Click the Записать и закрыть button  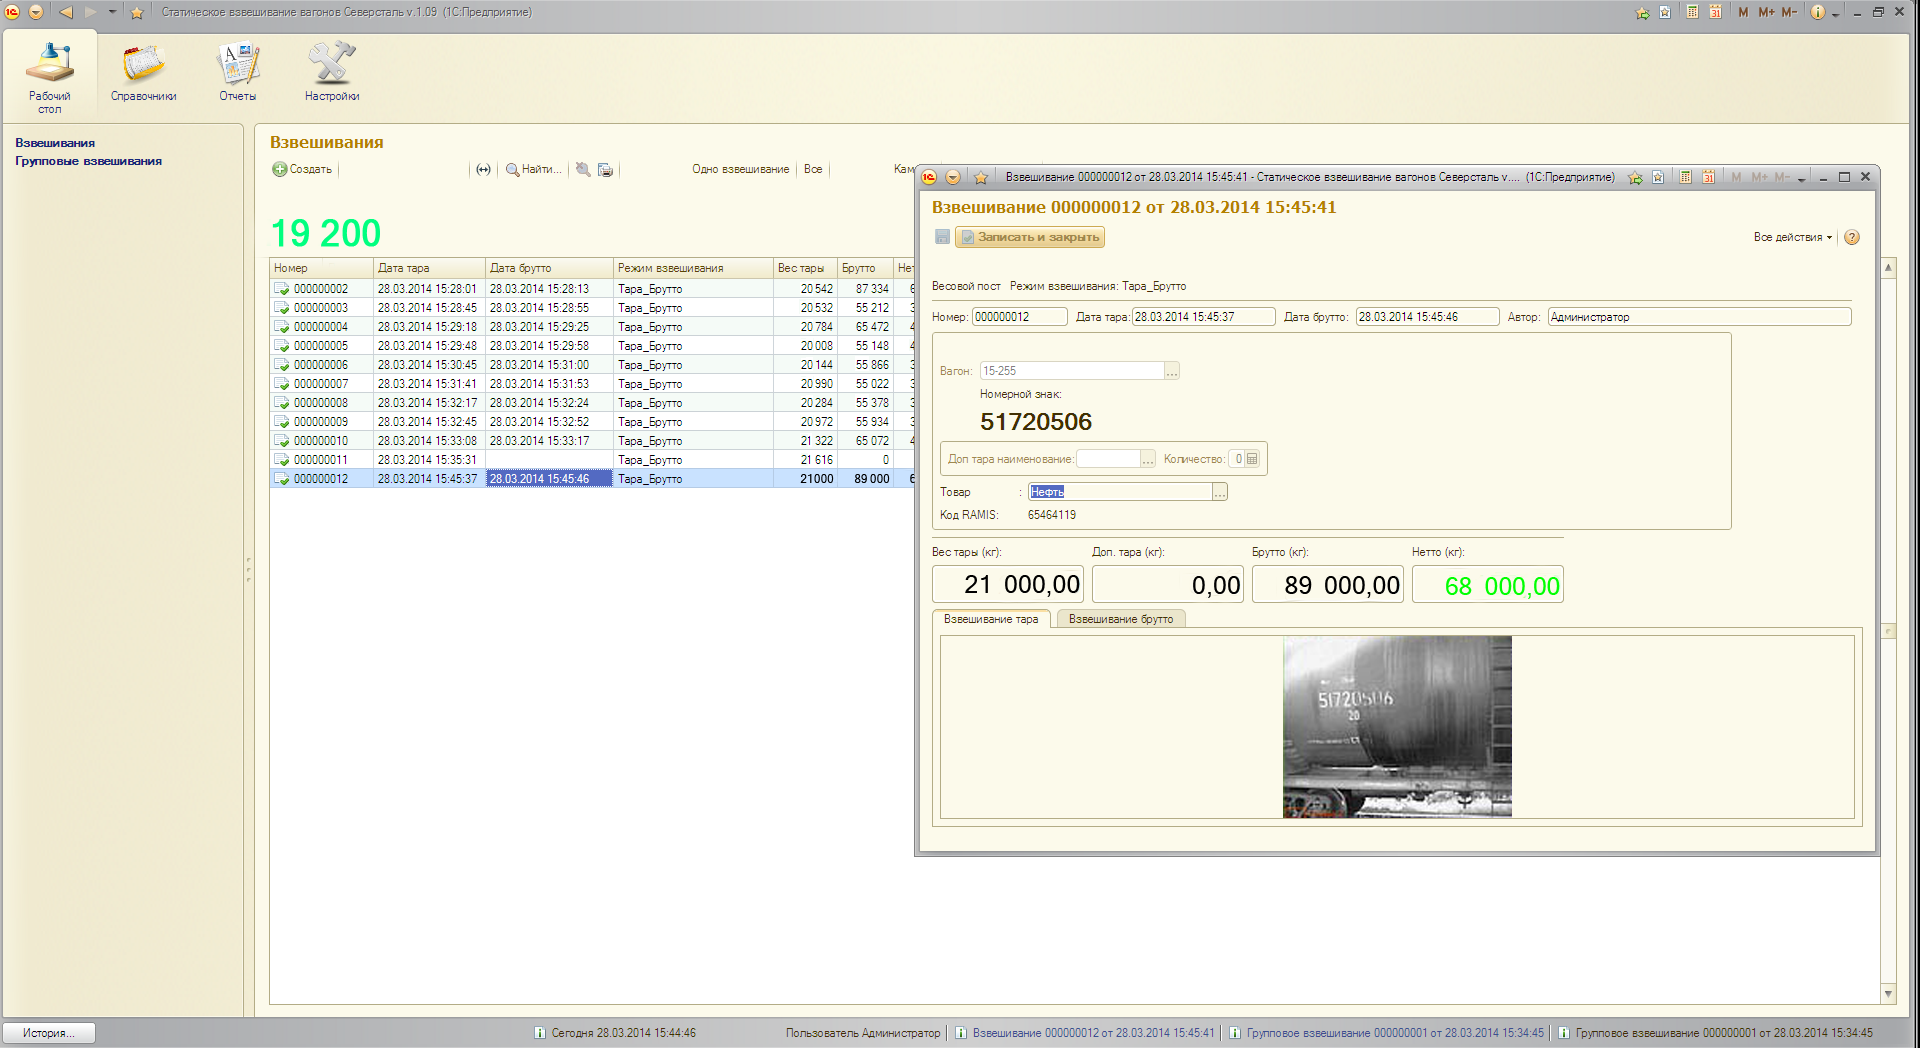coord(1030,237)
